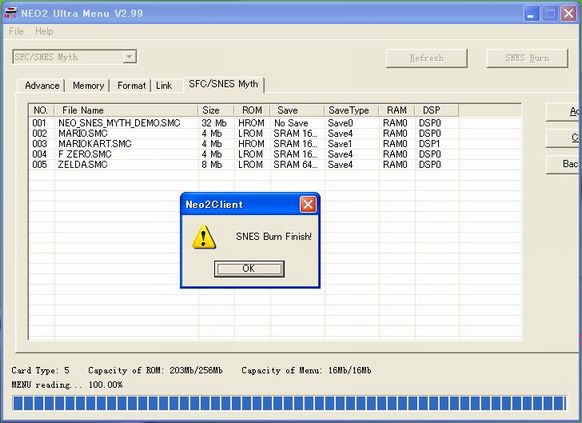Click the ROM column header
582x423 pixels.
[252, 110]
